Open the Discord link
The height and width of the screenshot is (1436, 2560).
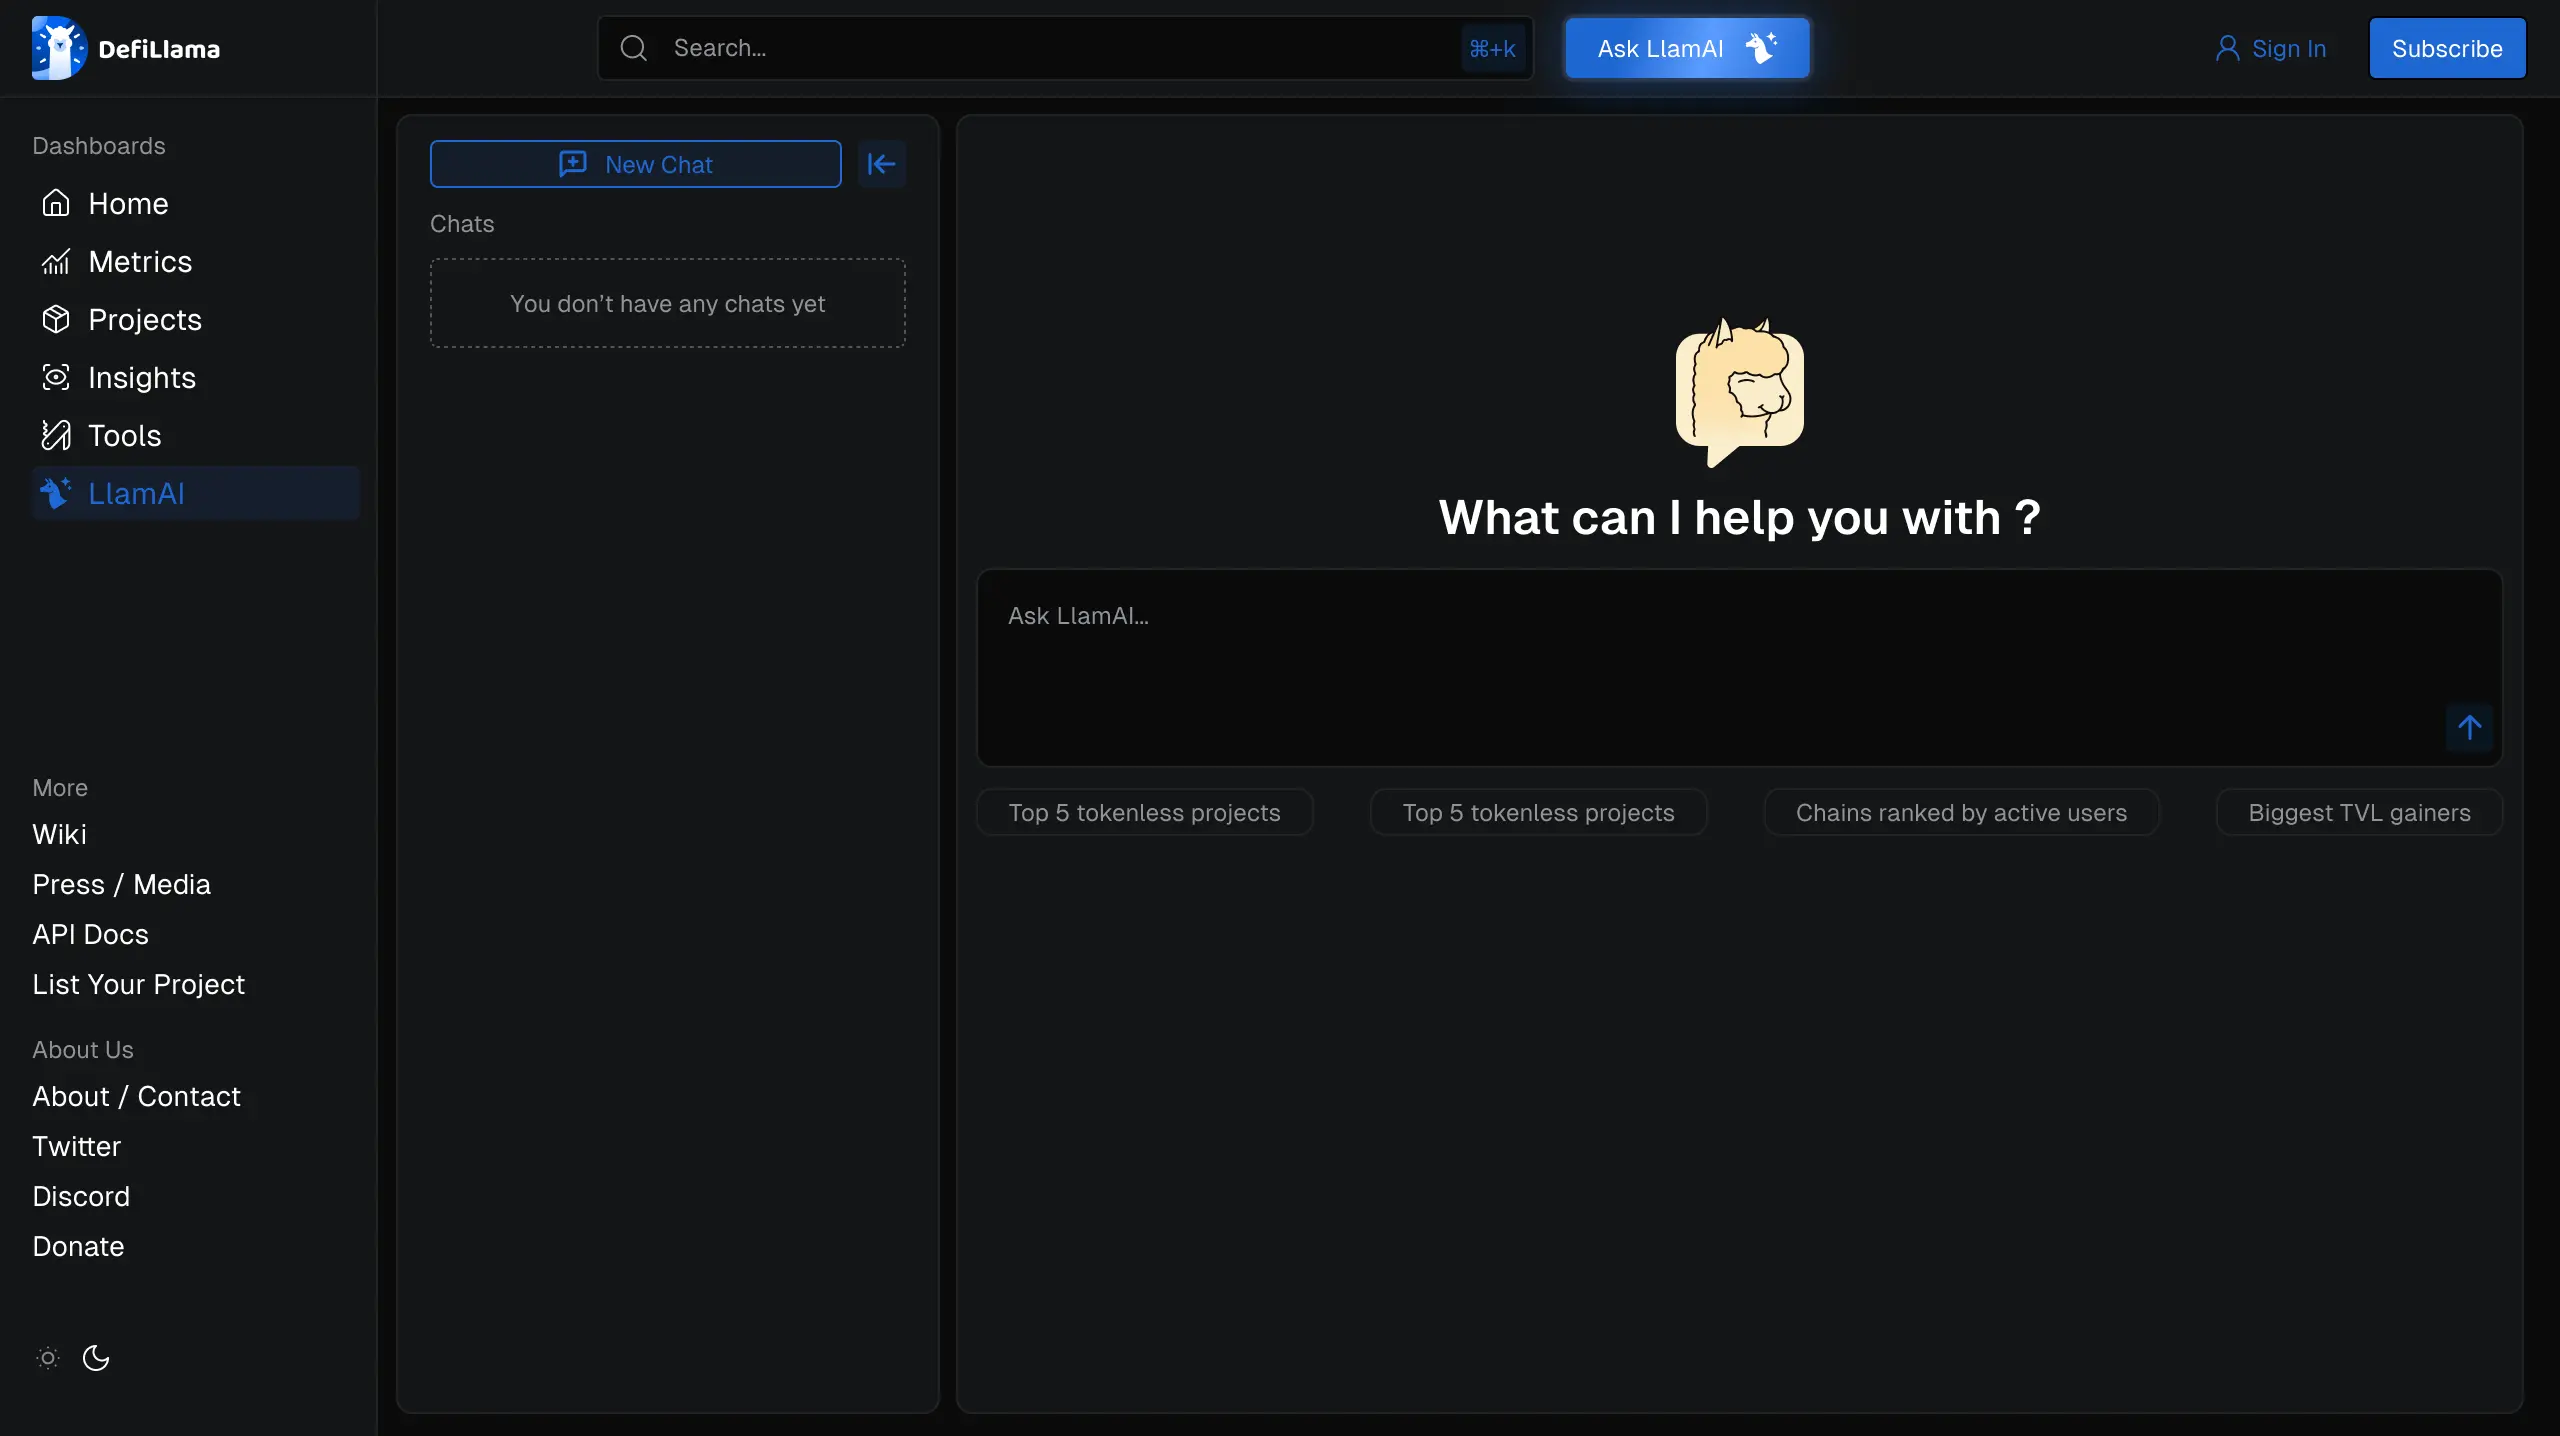click(x=81, y=1196)
